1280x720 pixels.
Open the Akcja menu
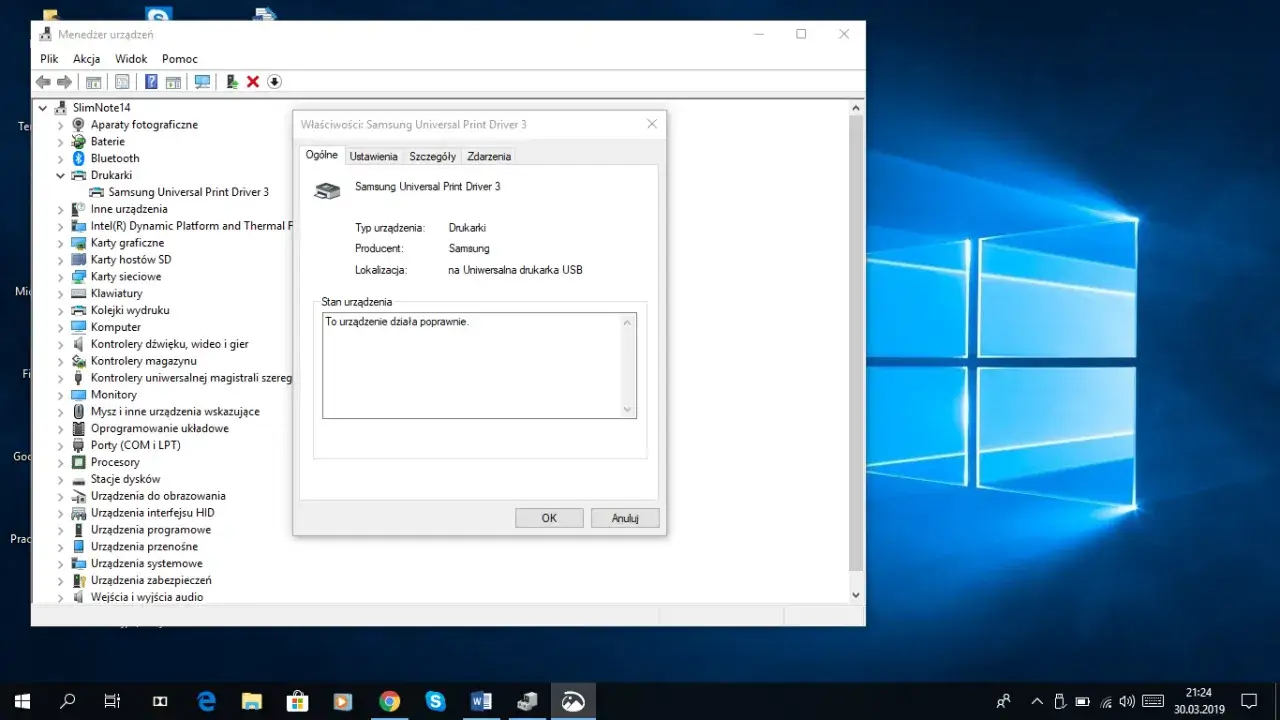[x=87, y=58]
